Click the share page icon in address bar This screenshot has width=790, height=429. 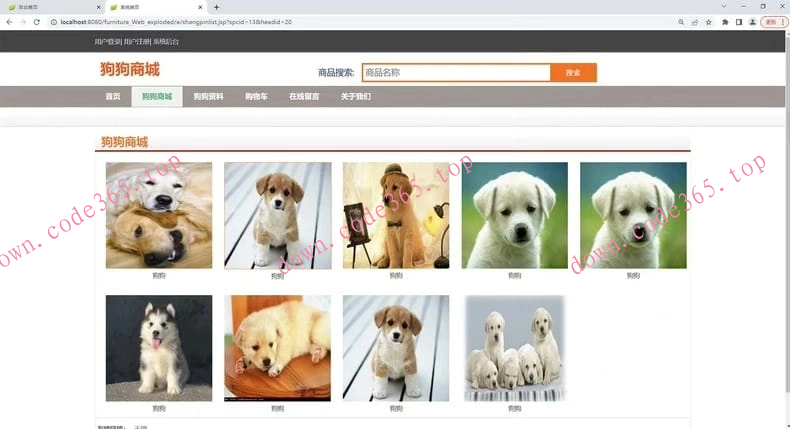pos(694,21)
